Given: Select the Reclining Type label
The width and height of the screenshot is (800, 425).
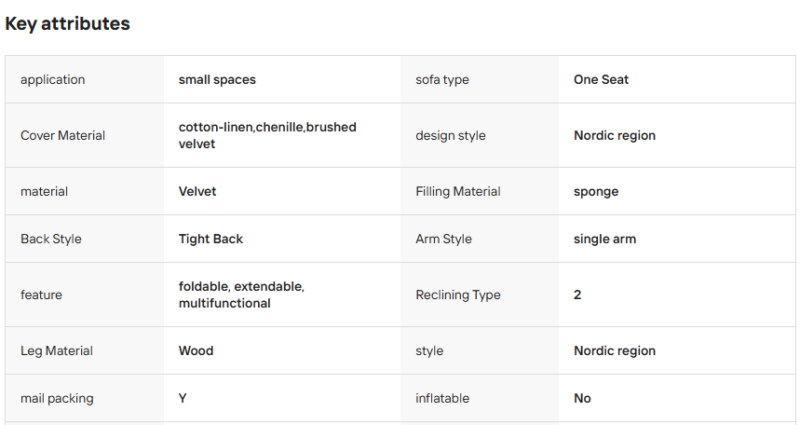Looking at the screenshot, I should point(458,295).
